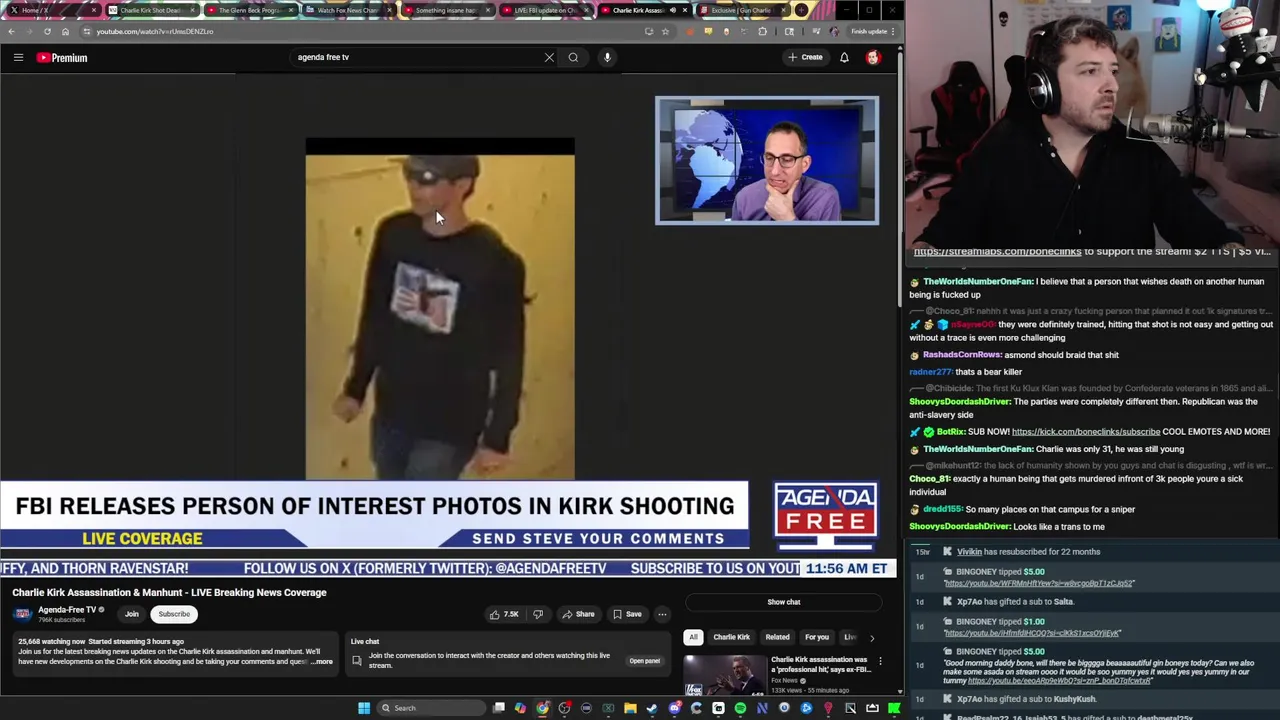Image resolution: width=1280 pixels, height=720 pixels.
Task: Share the live stream video
Action: (x=578, y=614)
